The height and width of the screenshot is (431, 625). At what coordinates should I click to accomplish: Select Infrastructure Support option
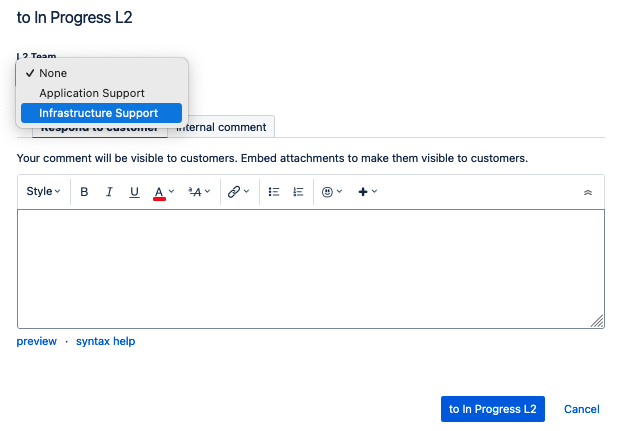[101, 113]
